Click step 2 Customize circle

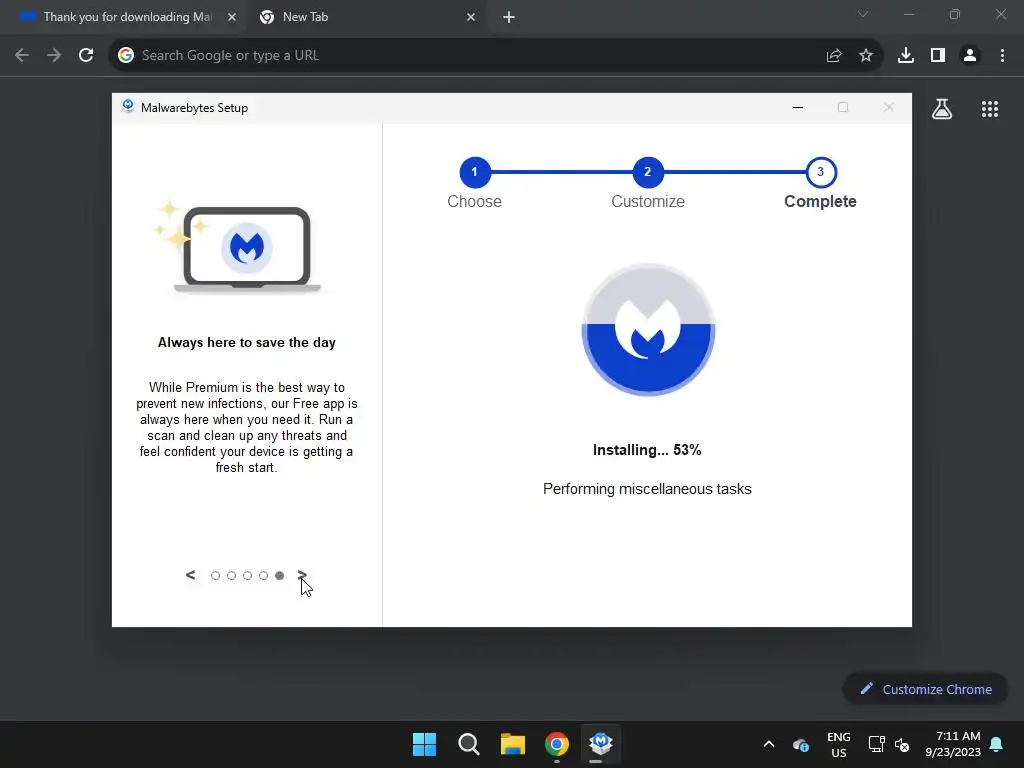pos(648,172)
